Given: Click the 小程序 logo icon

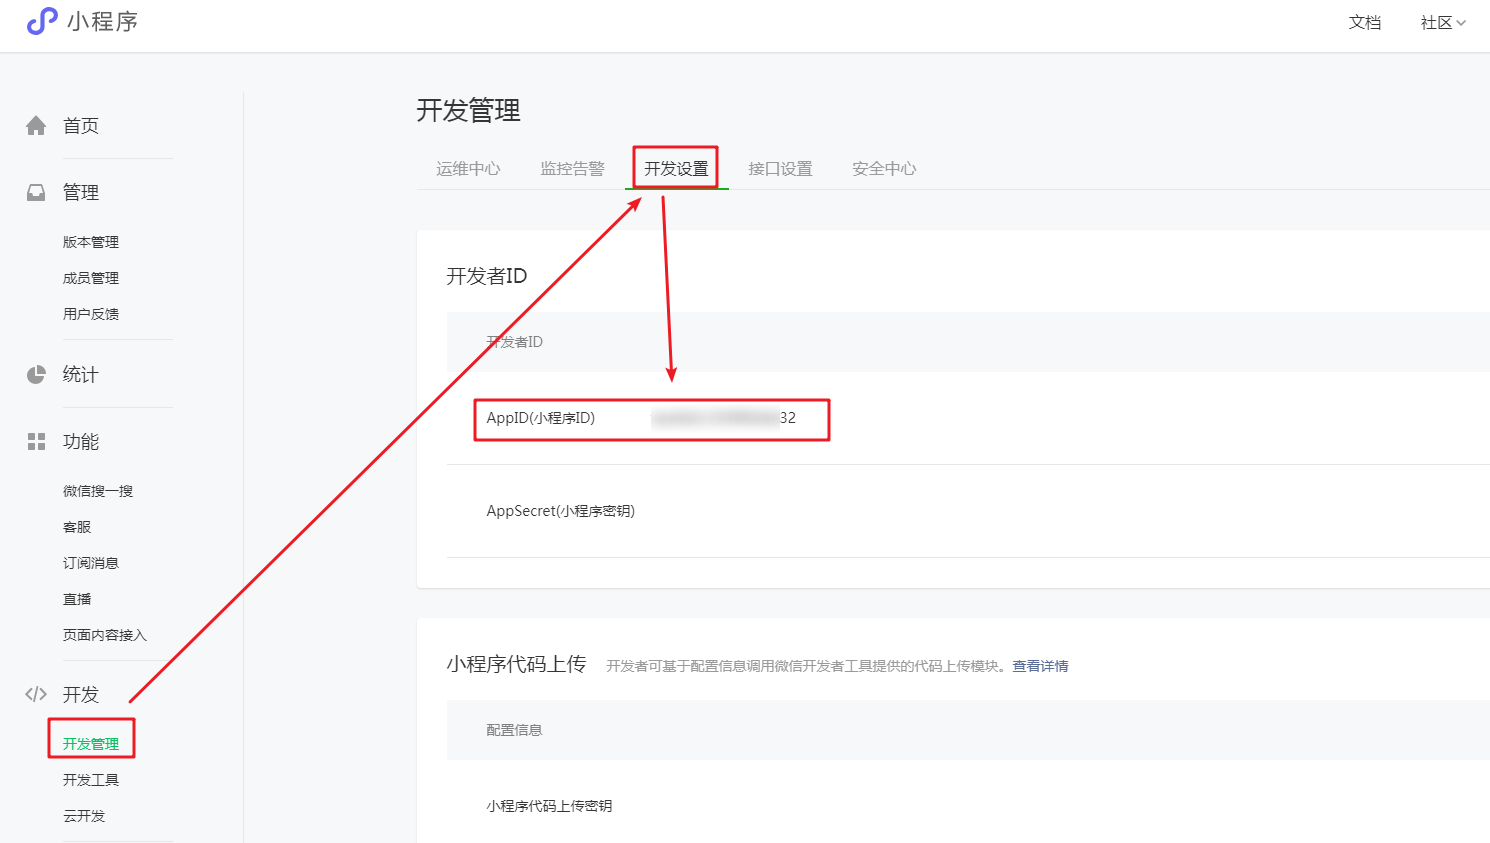Looking at the screenshot, I should [x=42, y=21].
